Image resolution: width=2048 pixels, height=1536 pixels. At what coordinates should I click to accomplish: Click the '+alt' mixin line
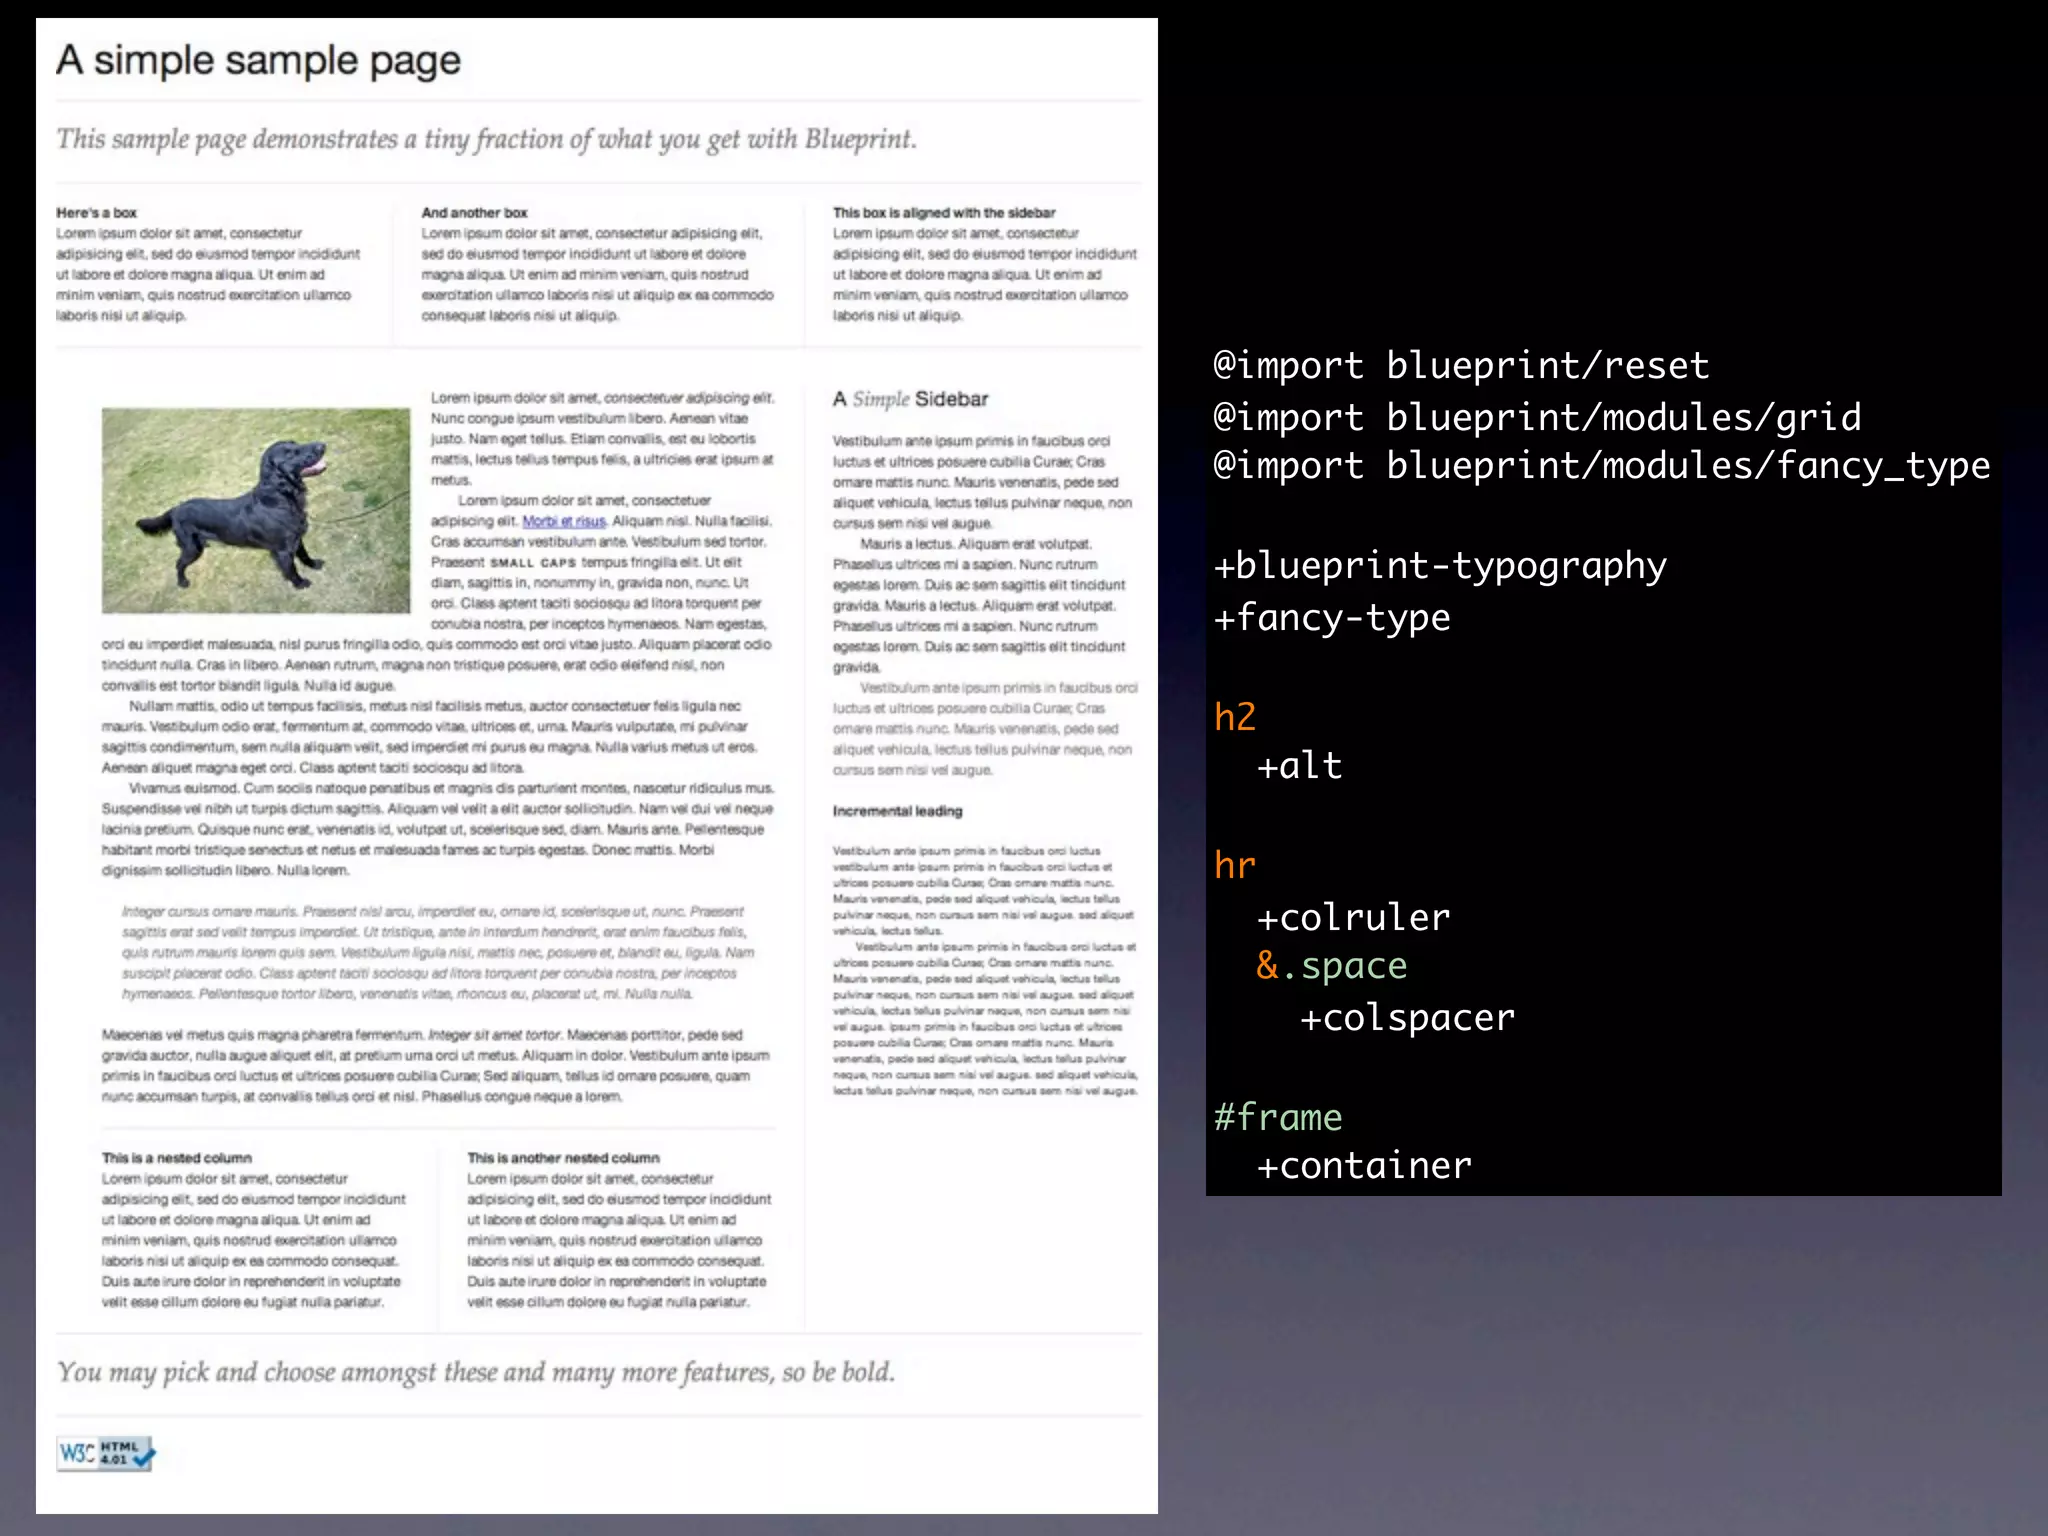coord(1299,766)
